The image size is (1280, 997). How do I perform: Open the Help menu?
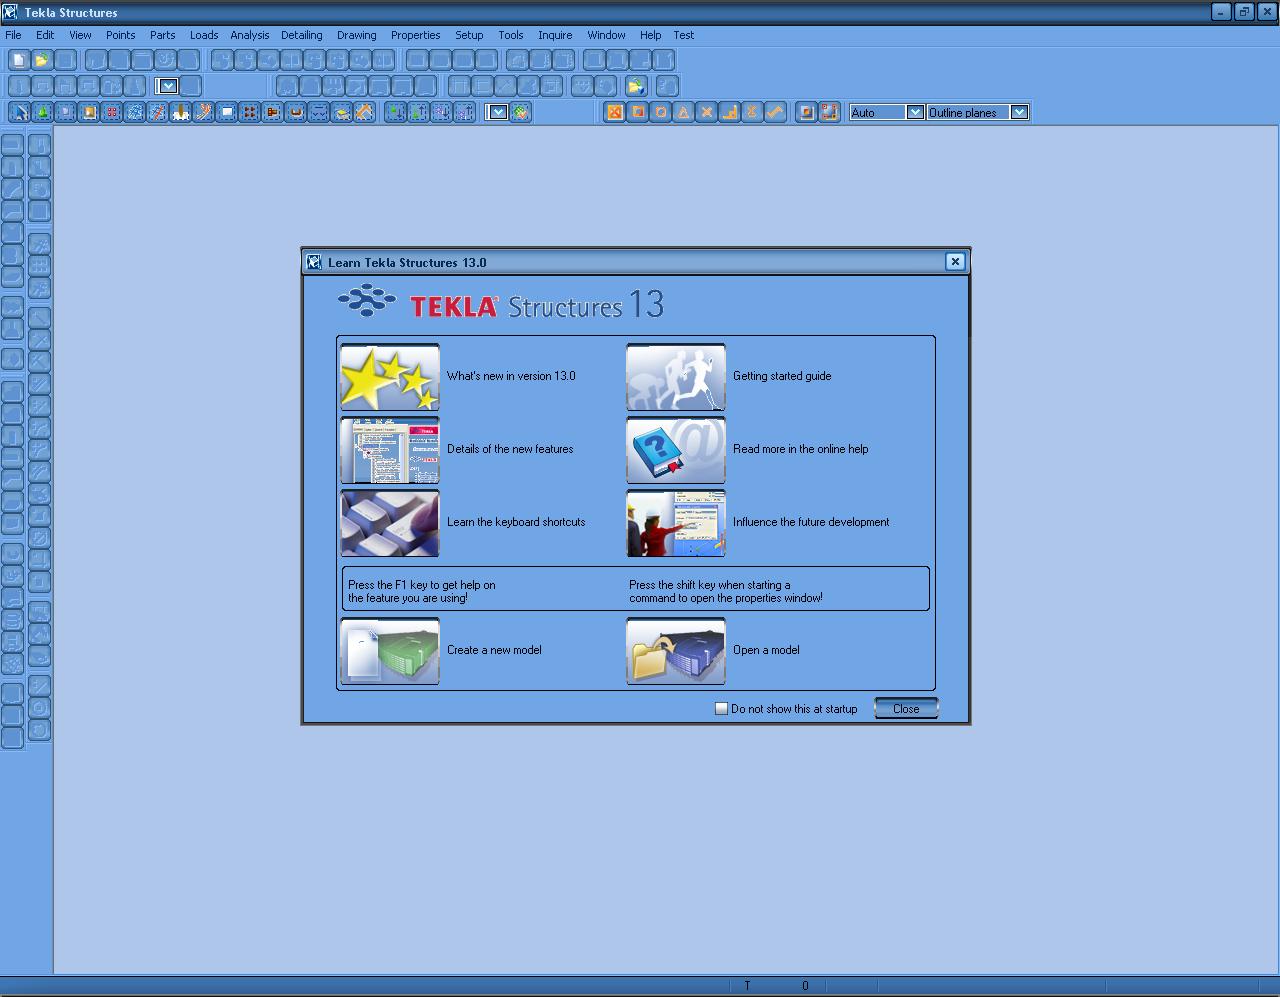650,35
